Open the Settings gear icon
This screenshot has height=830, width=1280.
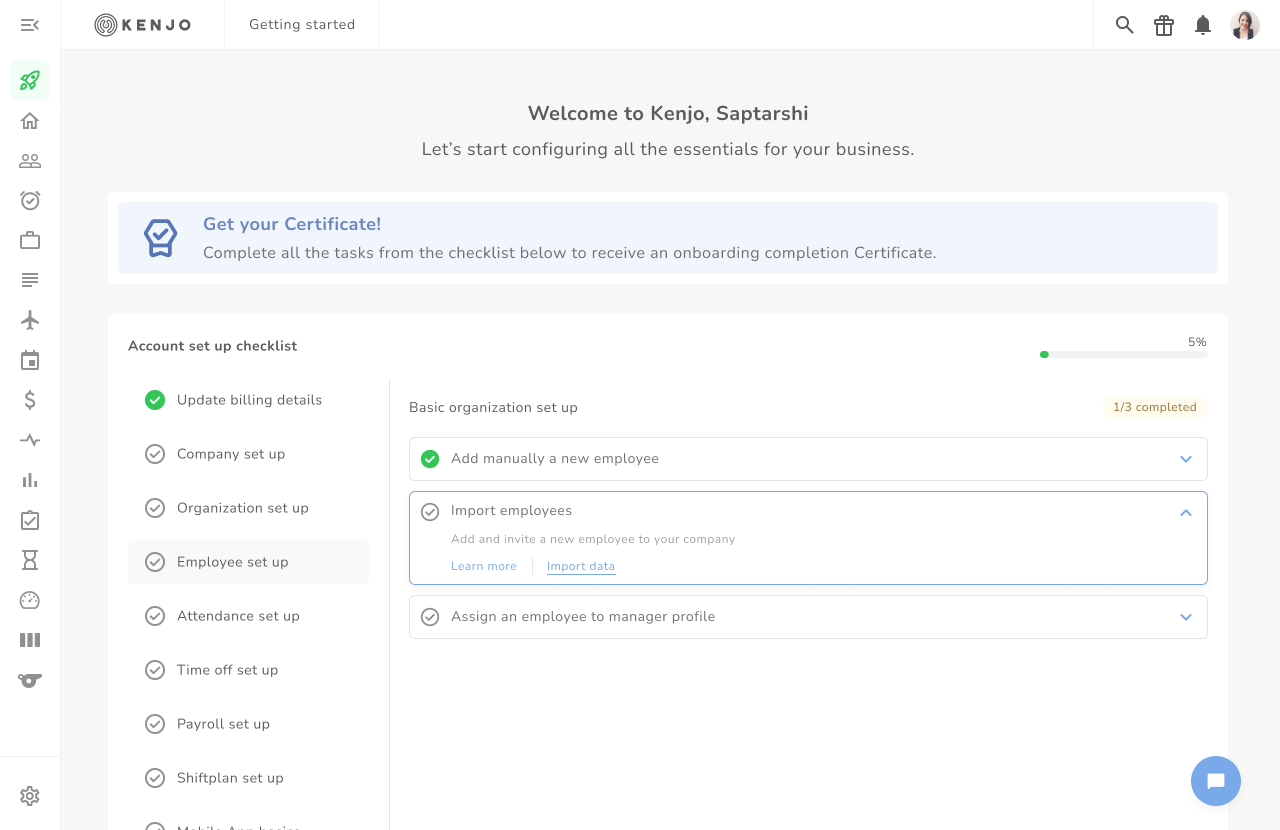[30, 796]
